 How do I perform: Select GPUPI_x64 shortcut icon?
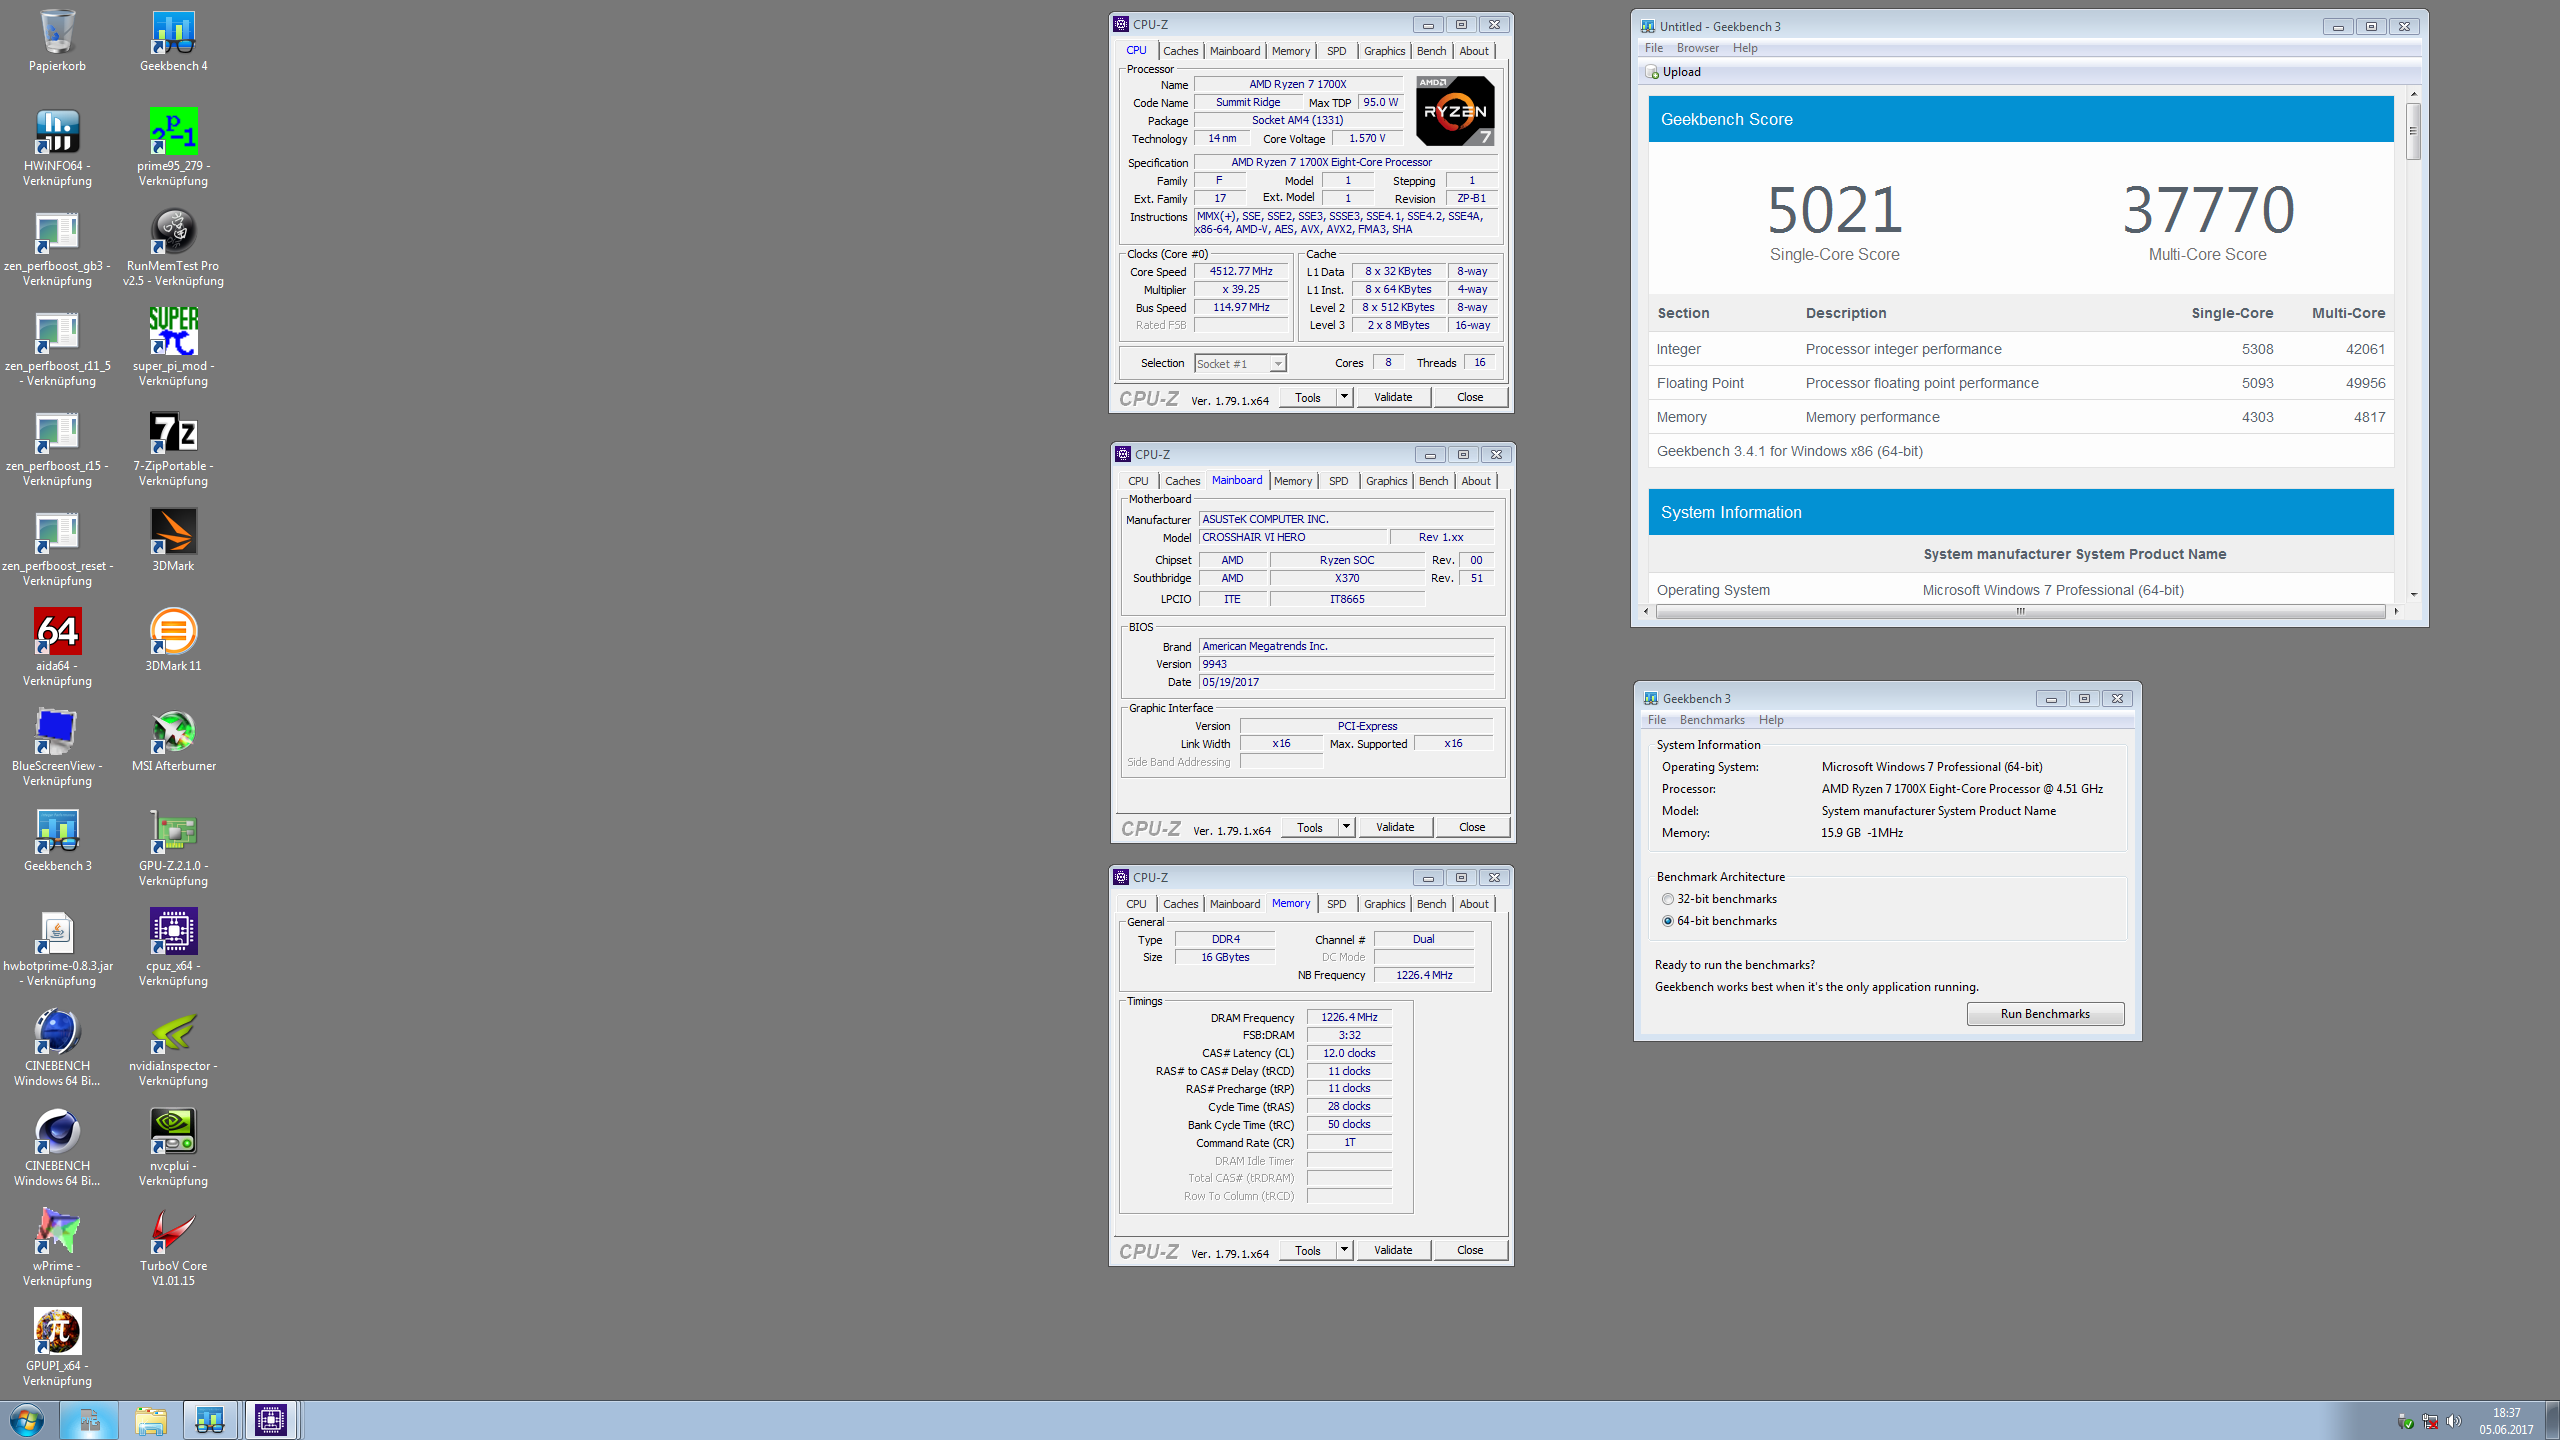57,1348
